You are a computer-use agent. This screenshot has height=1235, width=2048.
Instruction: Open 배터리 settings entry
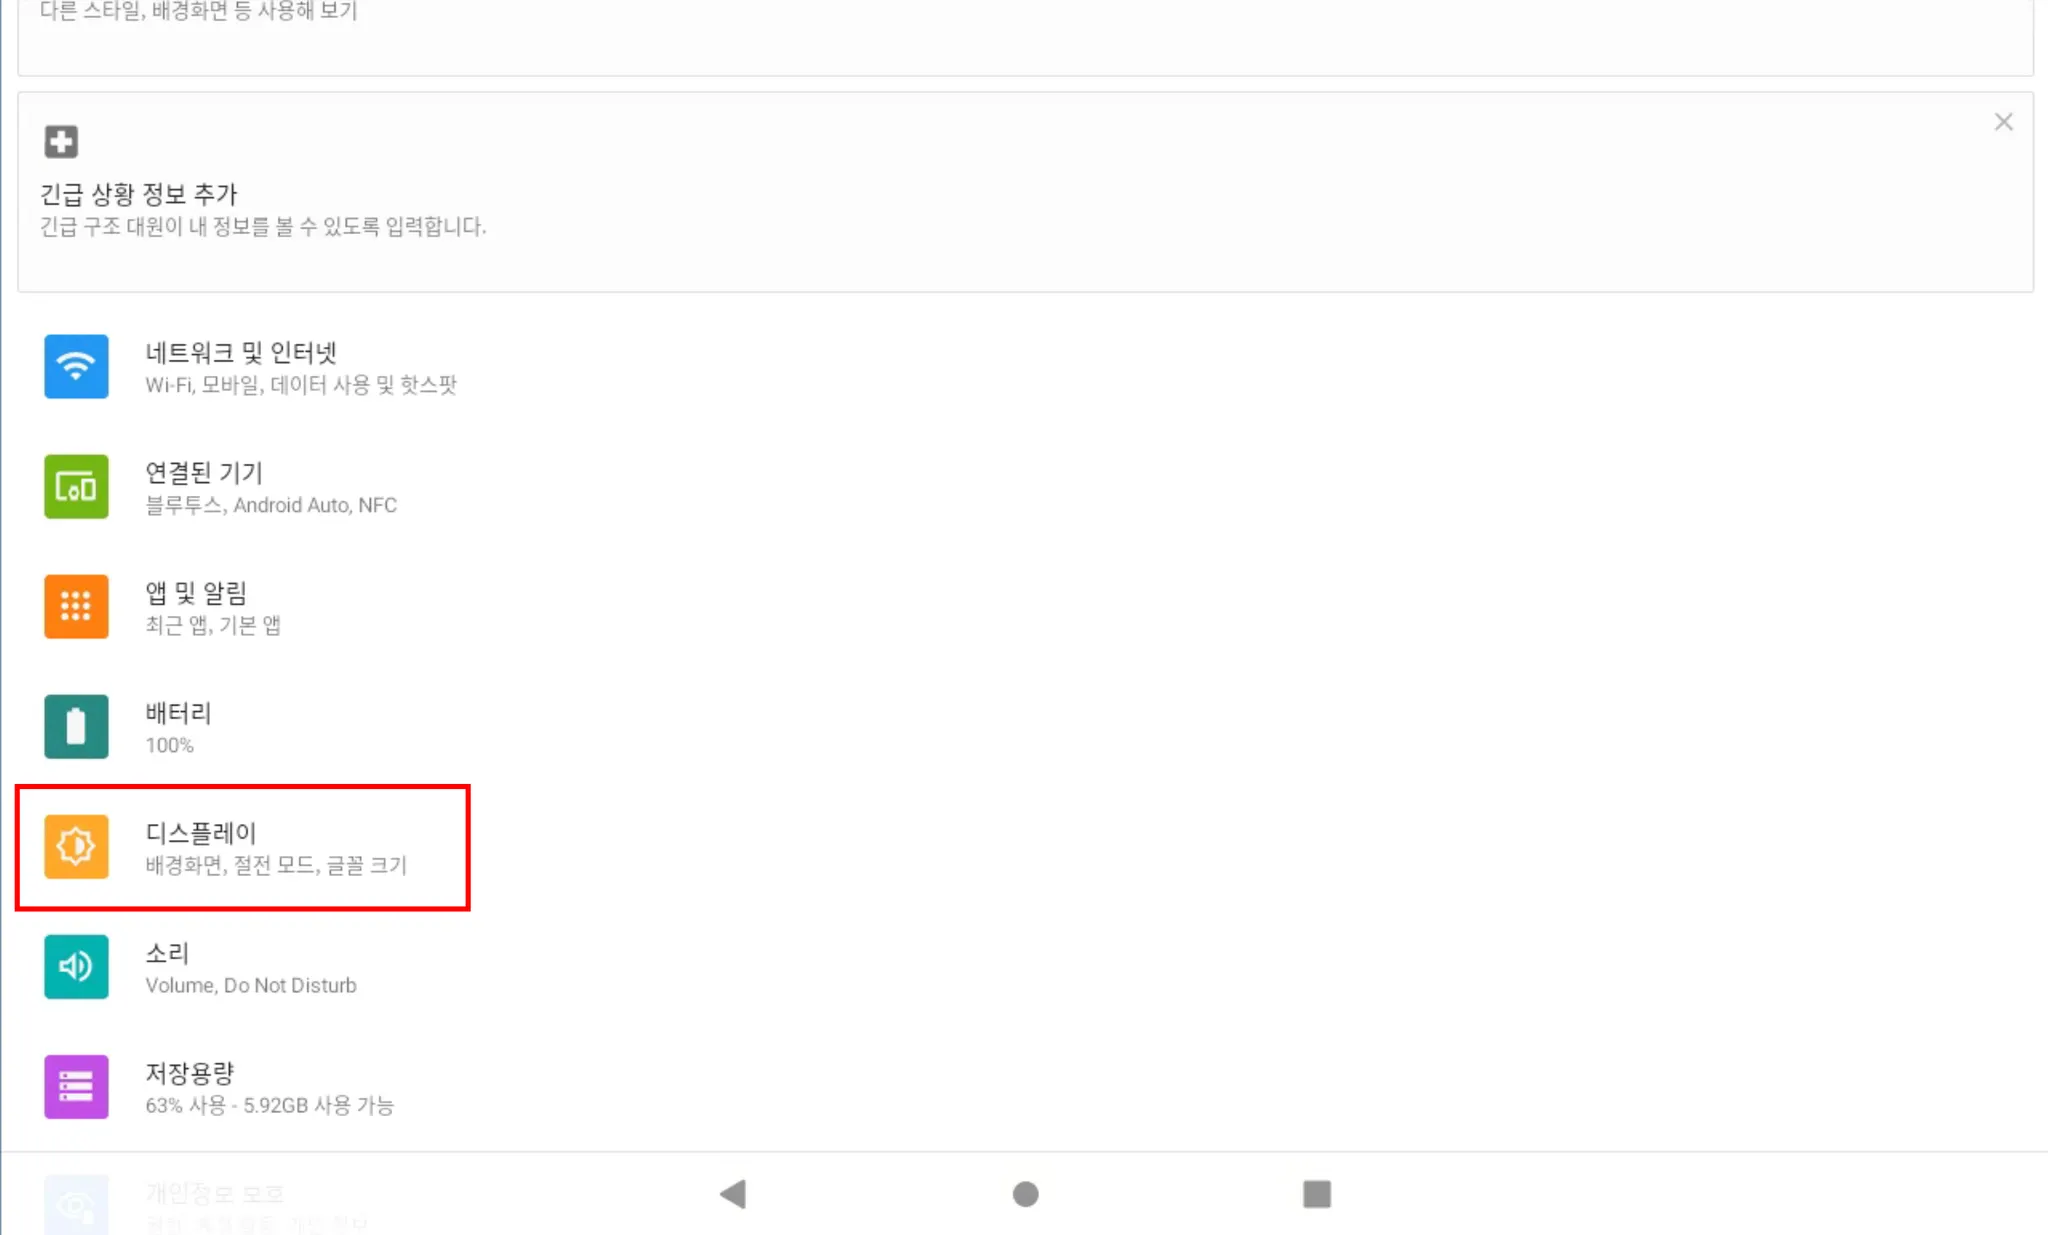[1024, 727]
